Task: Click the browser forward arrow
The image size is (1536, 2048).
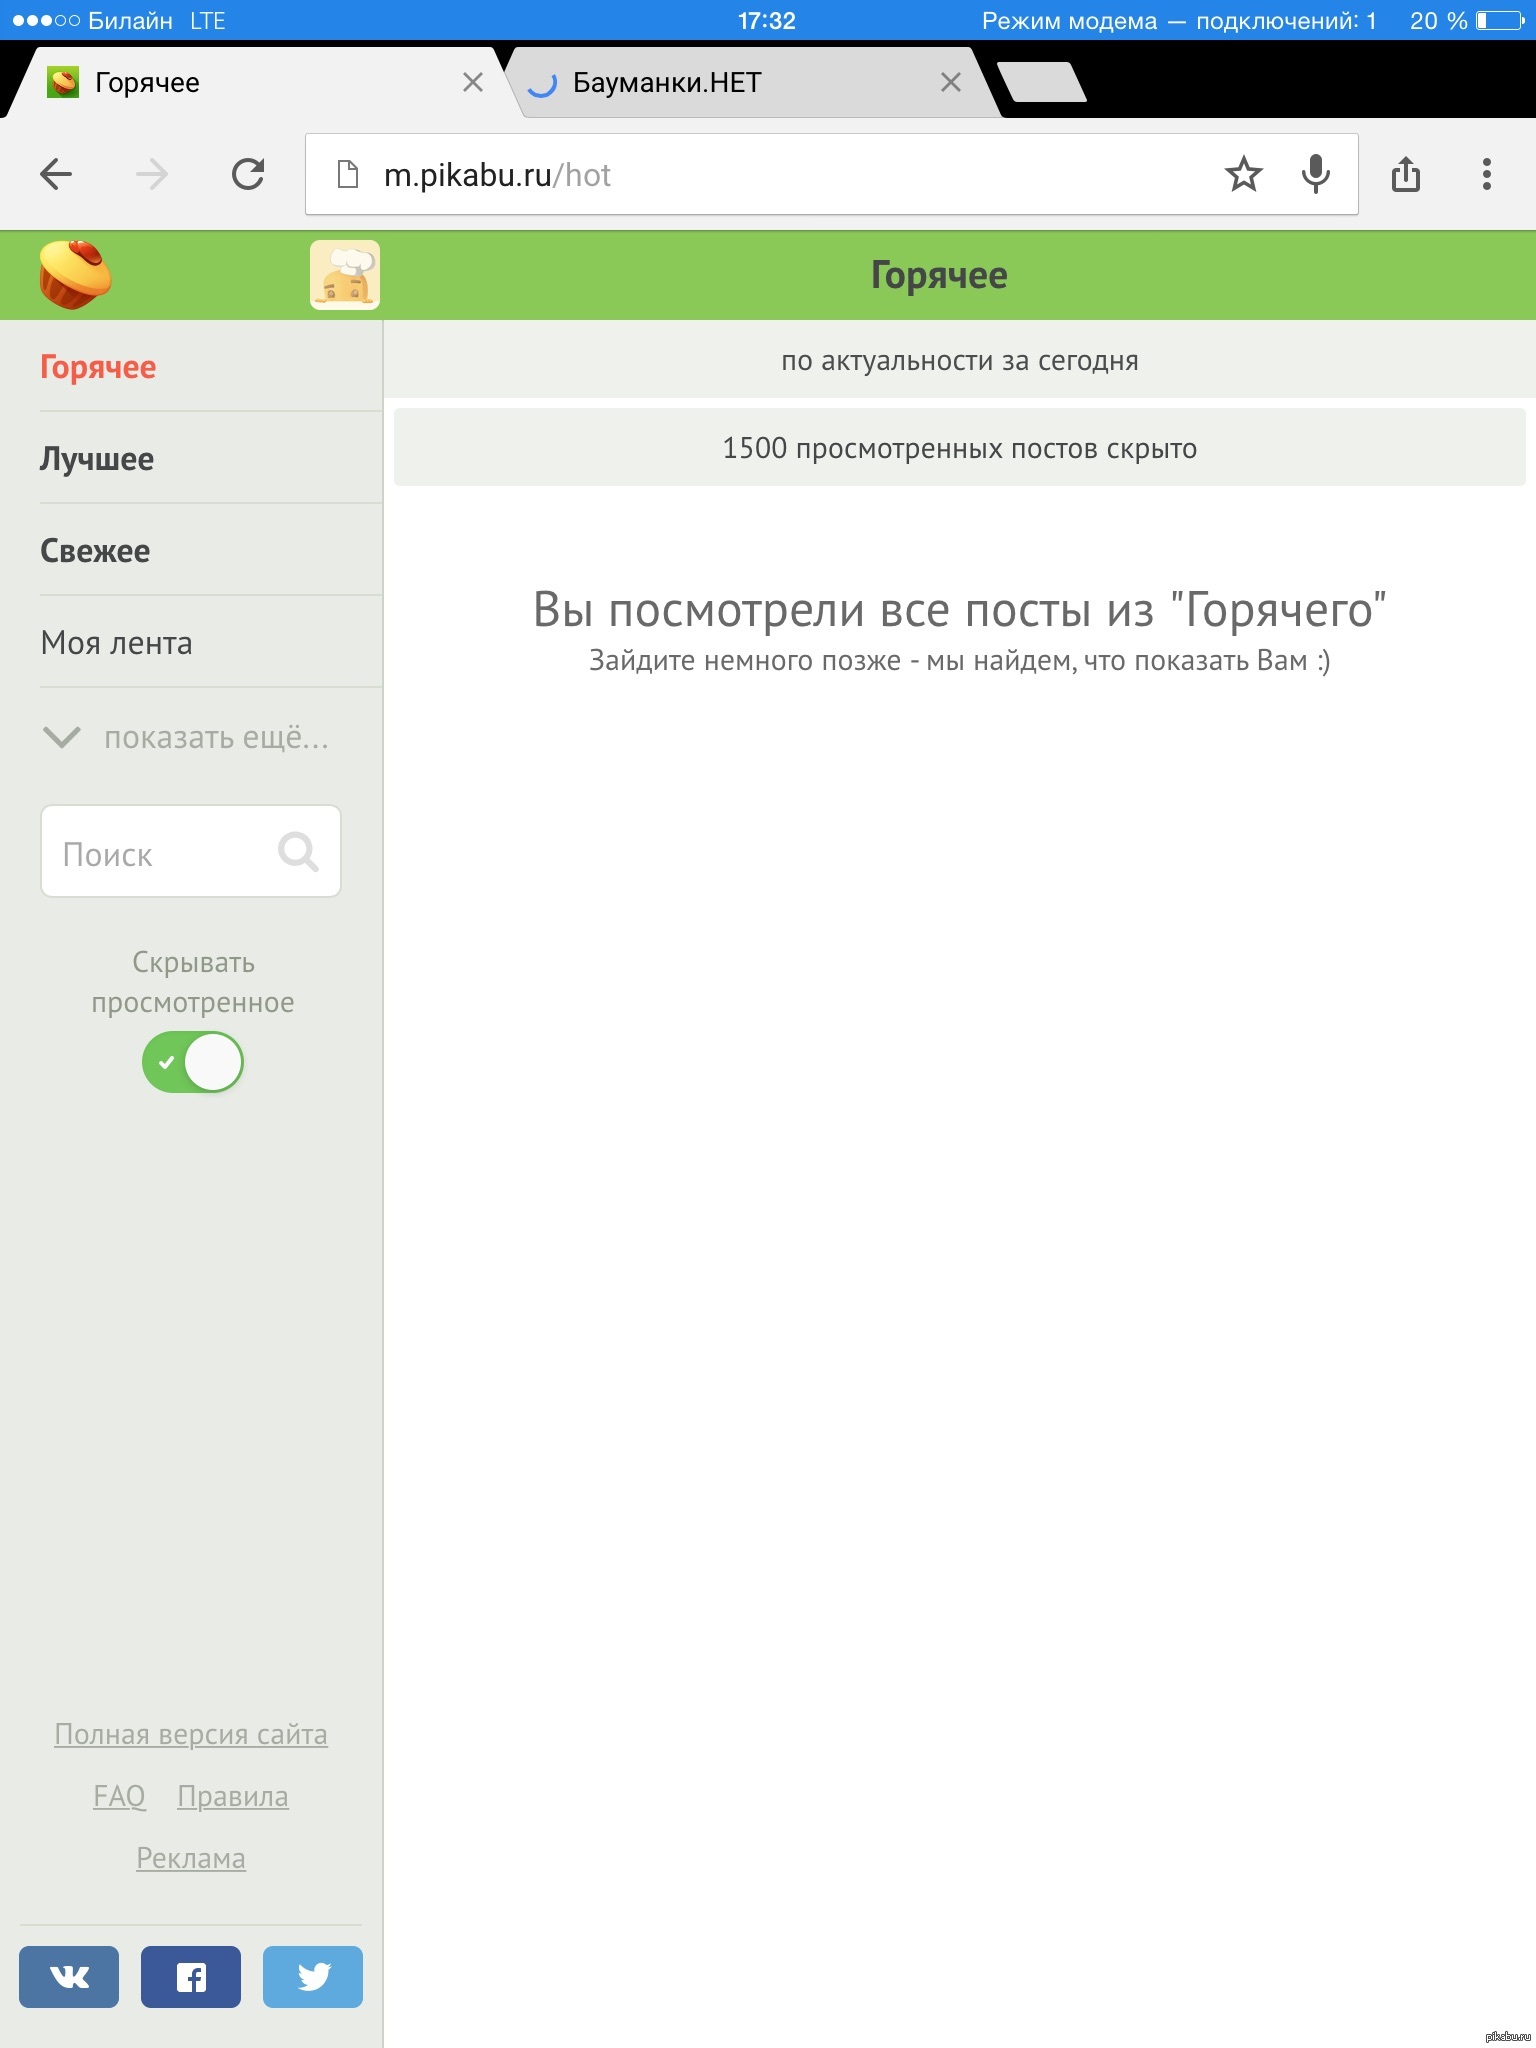Action: pyautogui.click(x=152, y=175)
